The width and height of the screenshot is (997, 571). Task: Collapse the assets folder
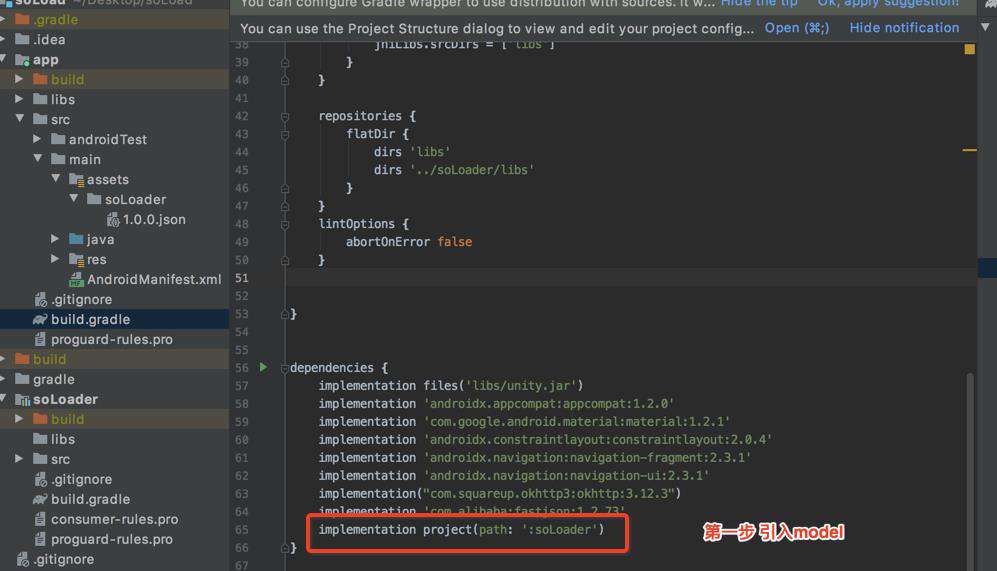point(55,179)
